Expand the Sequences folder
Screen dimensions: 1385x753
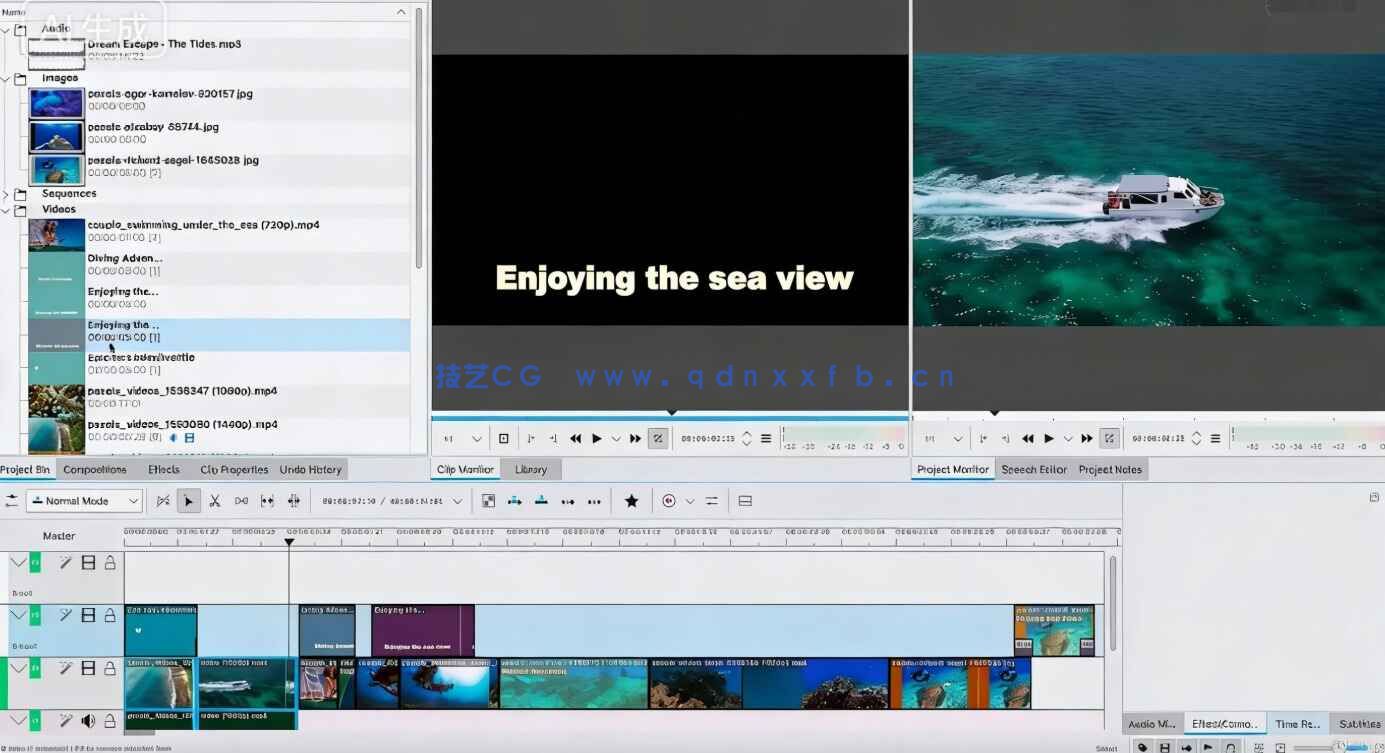(x=6, y=194)
